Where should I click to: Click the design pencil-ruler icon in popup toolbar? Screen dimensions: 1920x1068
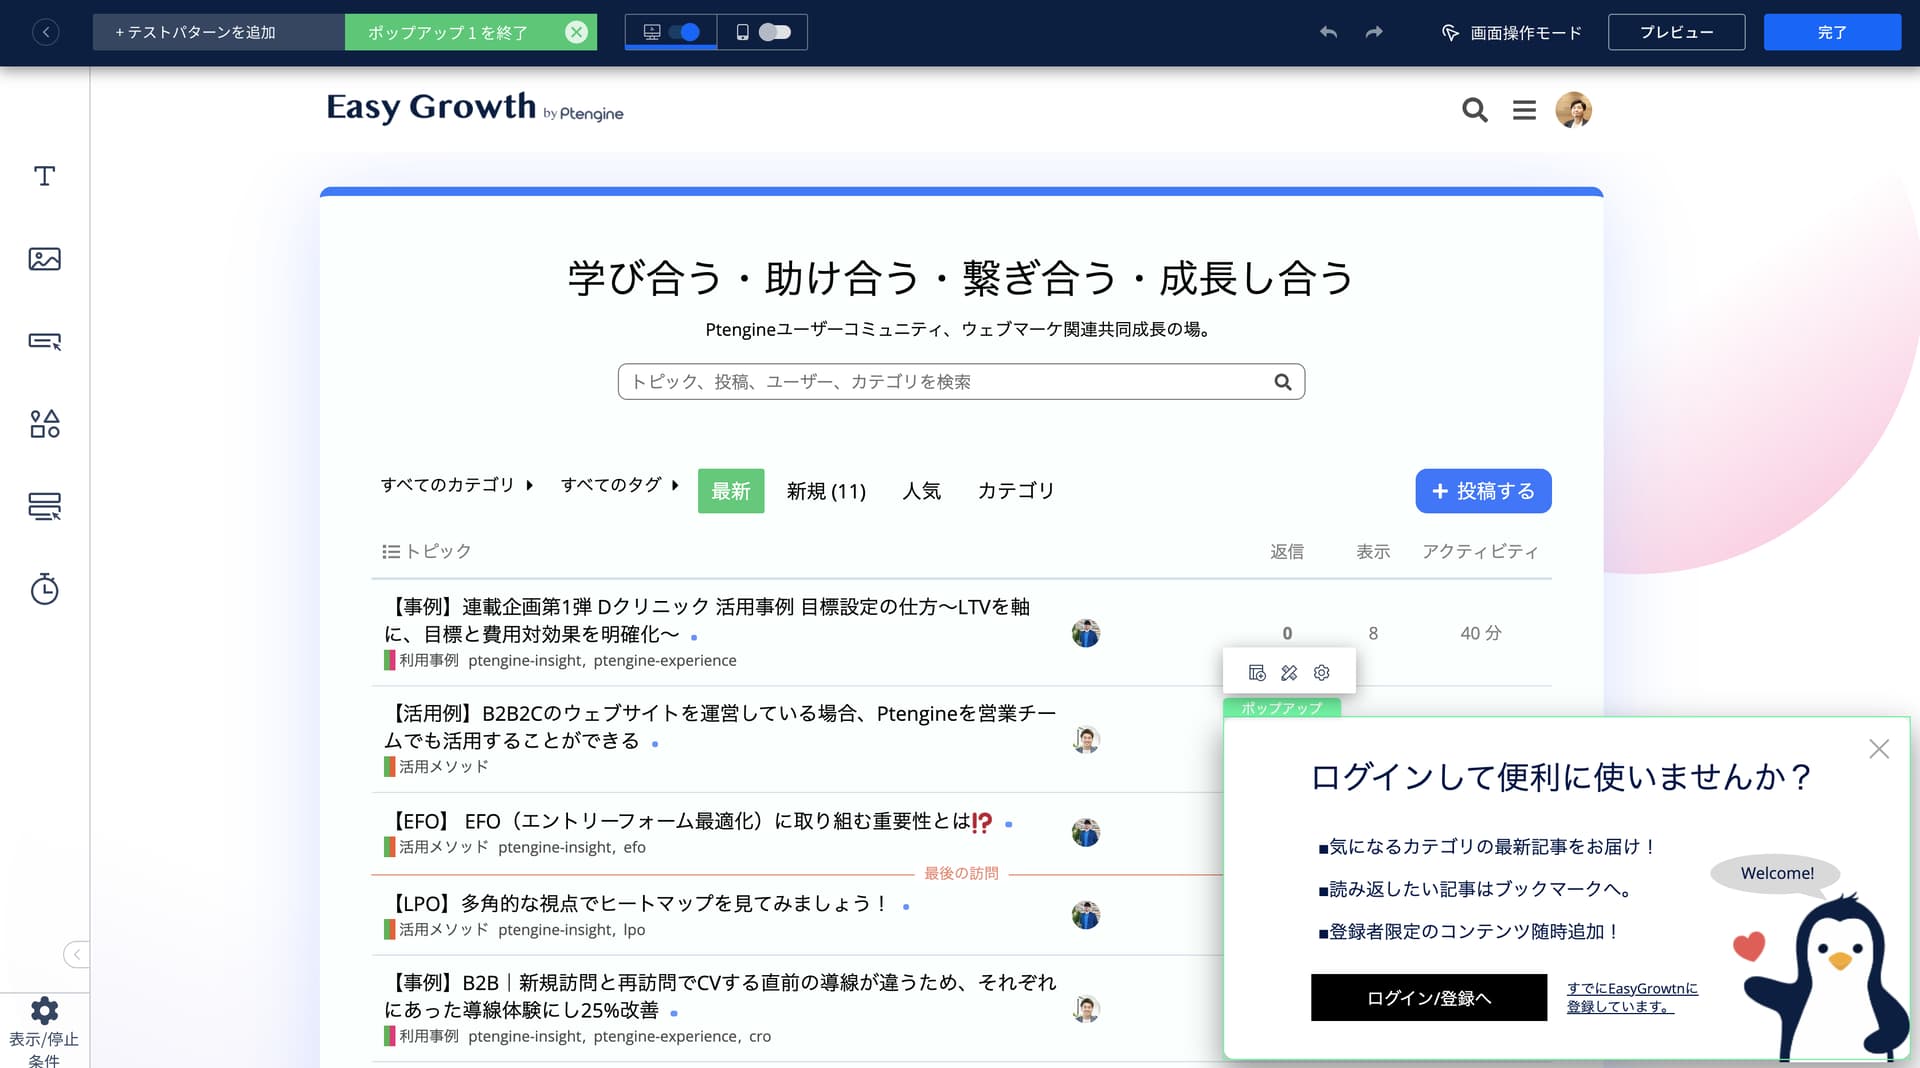click(1289, 673)
